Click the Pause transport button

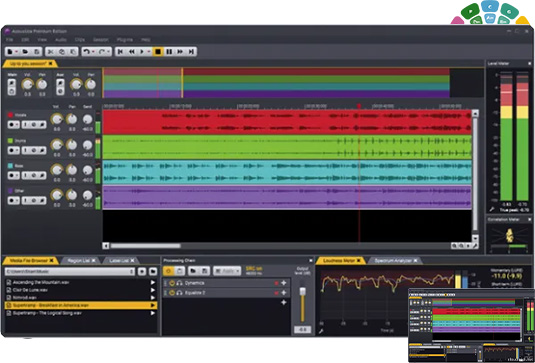coord(169,52)
